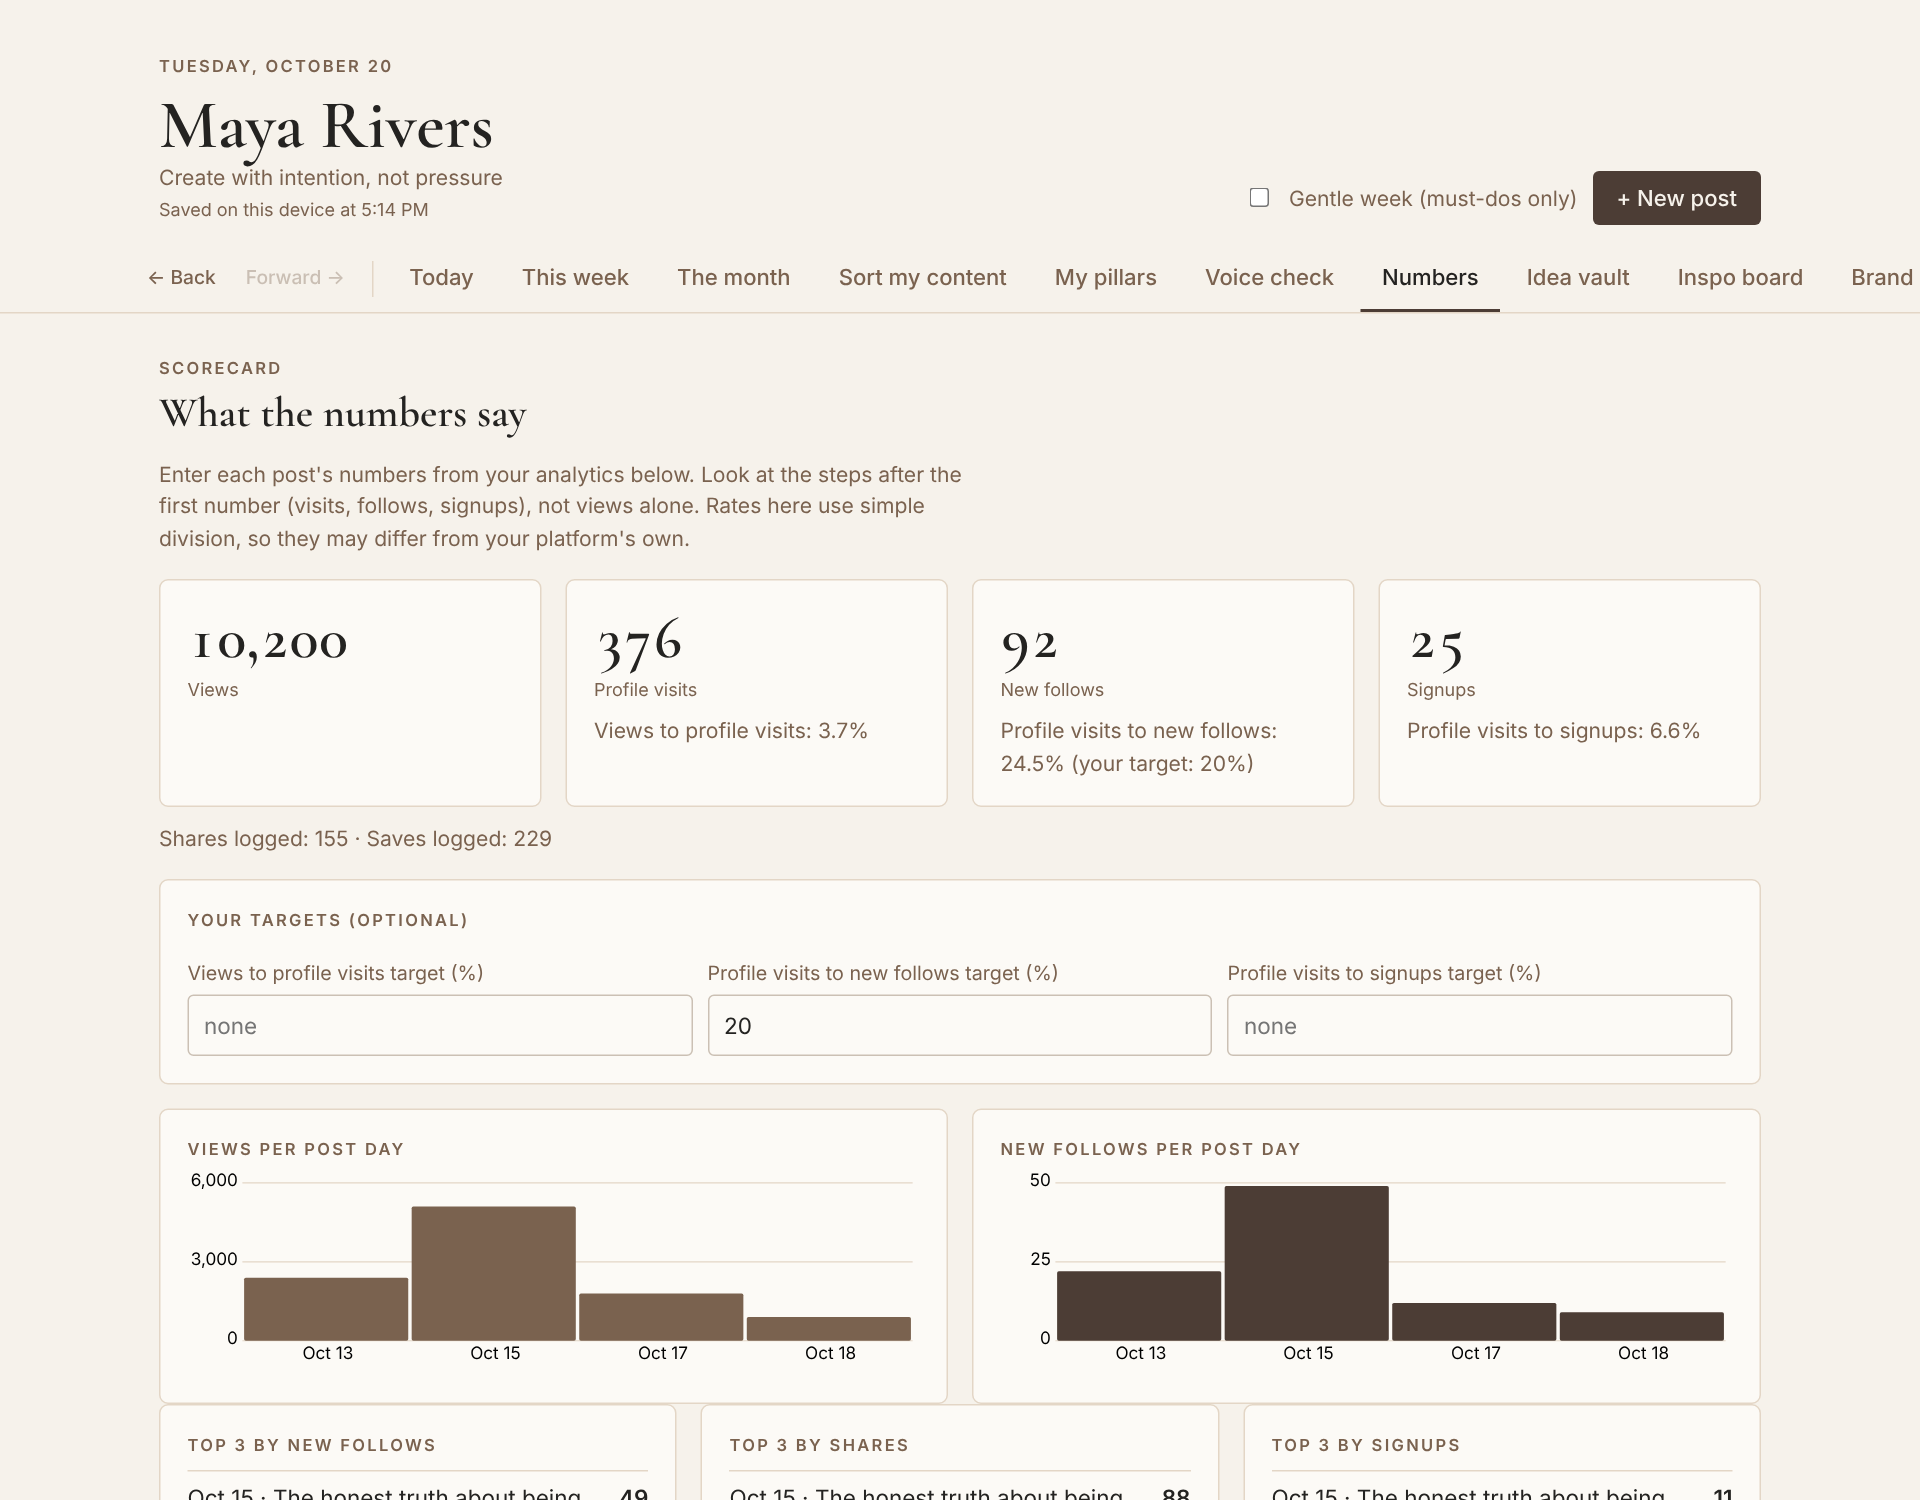Switch to the Inspo board tab
This screenshot has width=1920, height=1500.
[1740, 278]
